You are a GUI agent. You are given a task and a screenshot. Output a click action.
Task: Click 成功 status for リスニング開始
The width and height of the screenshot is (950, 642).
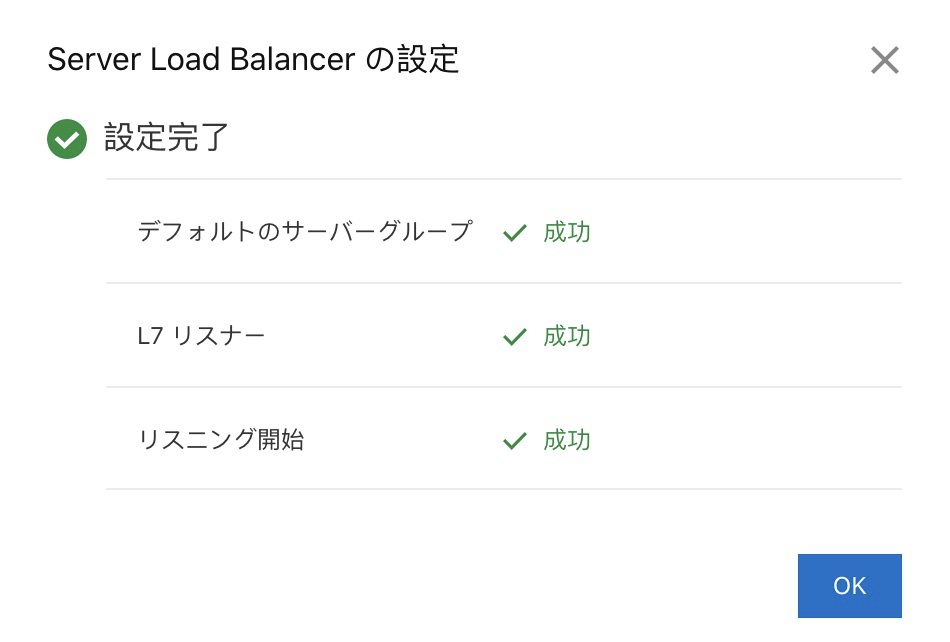pyautogui.click(x=567, y=441)
